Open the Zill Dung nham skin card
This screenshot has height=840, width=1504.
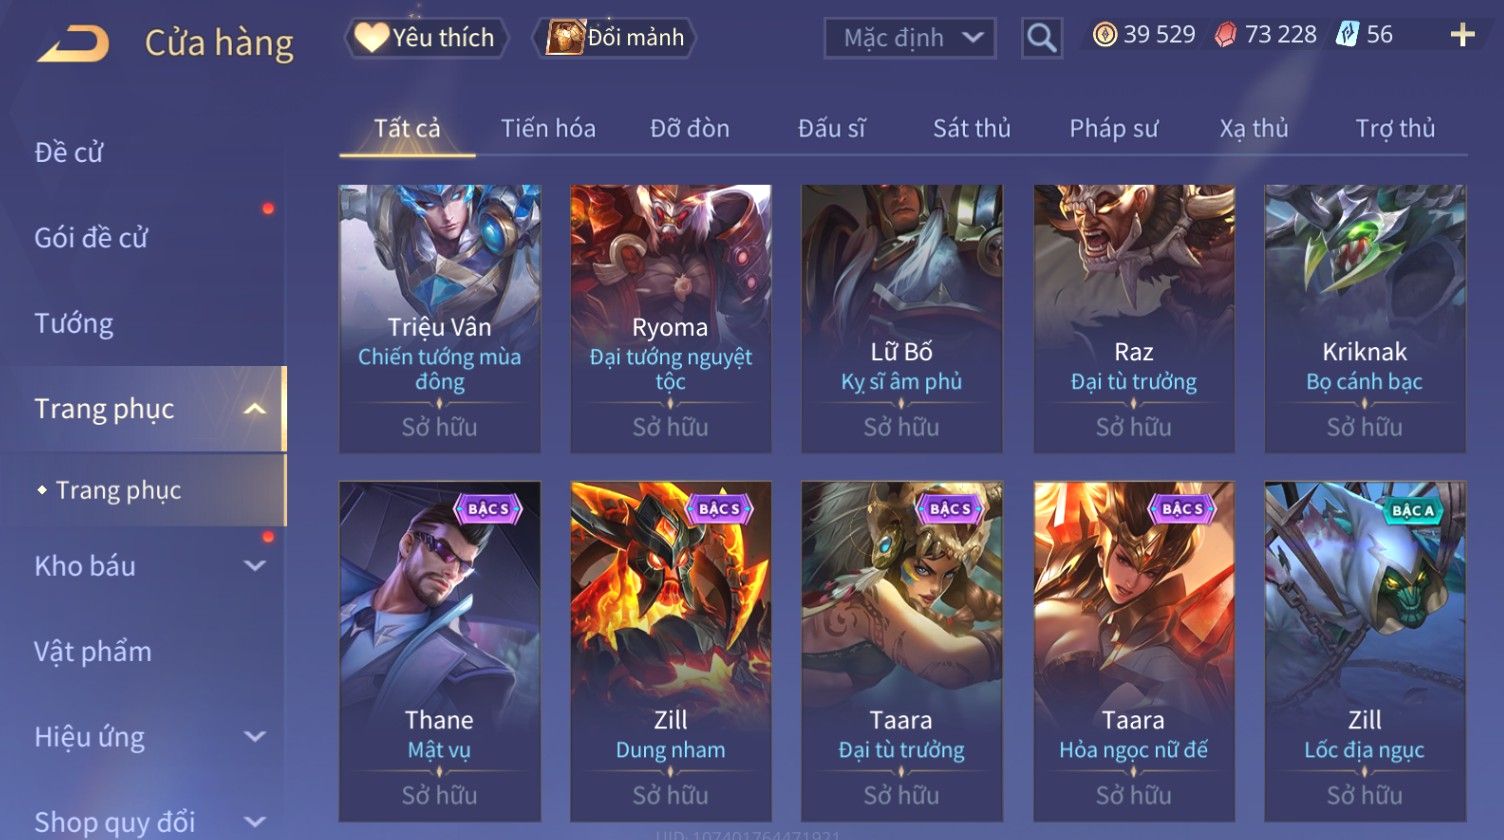pos(671,652)
